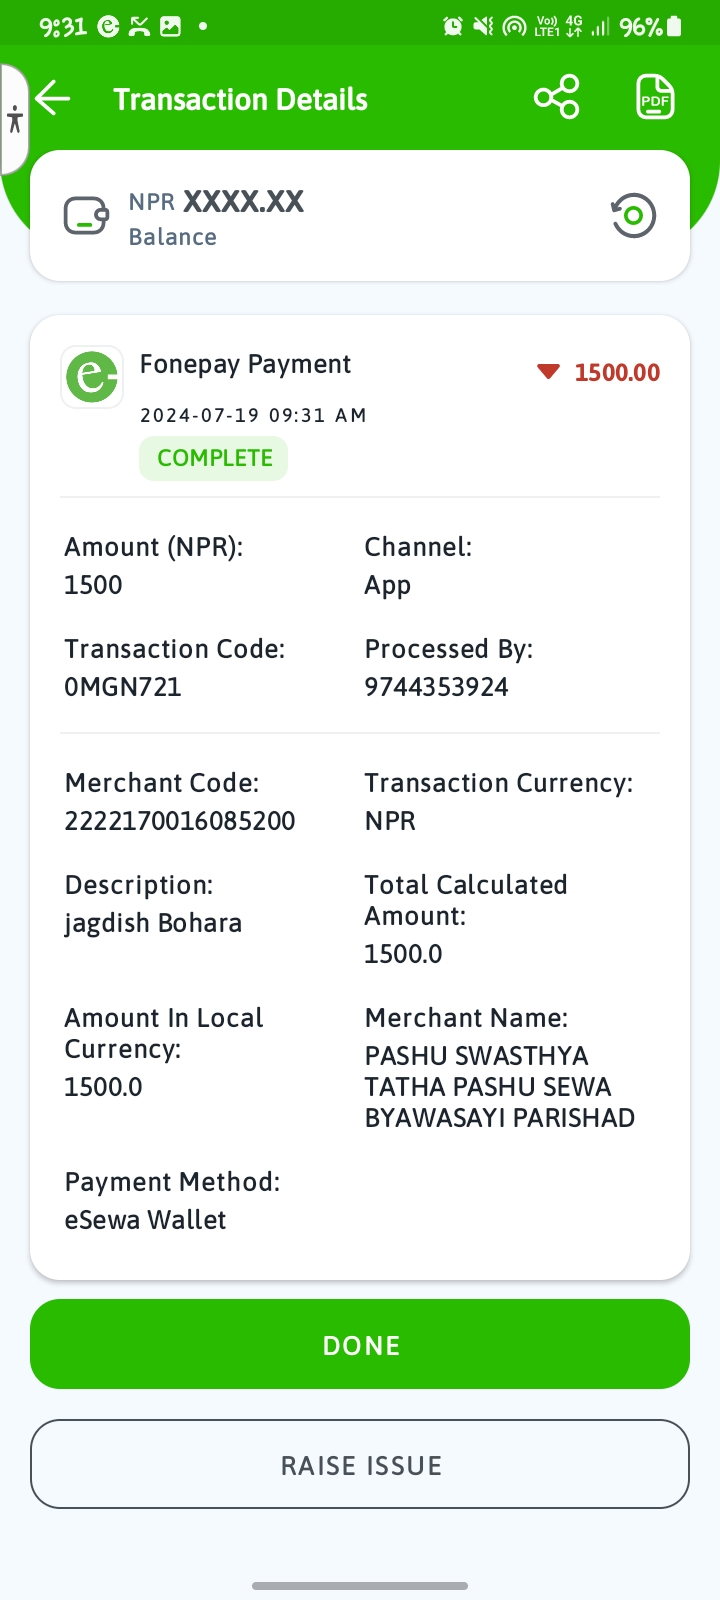Tap the back arrow icon

click(53, 98)
